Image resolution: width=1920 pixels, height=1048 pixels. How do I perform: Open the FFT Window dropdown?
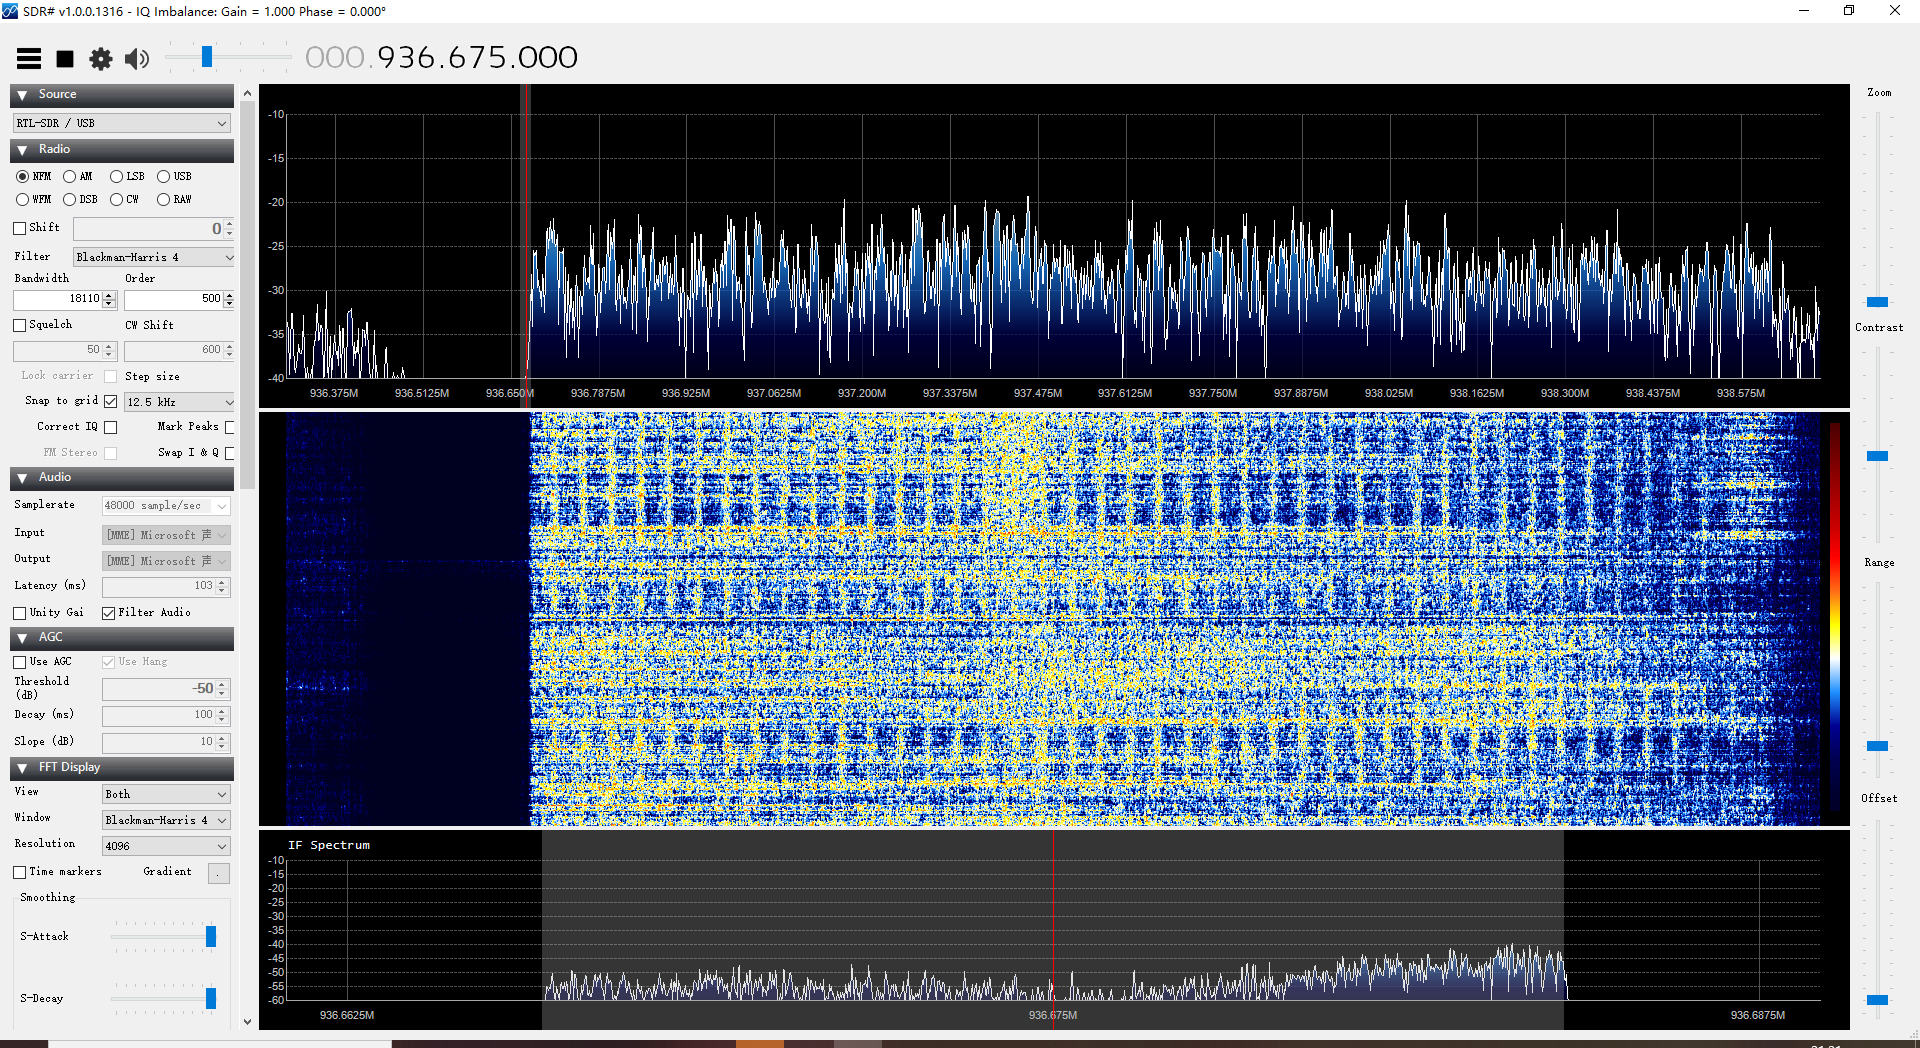[166, 820]
